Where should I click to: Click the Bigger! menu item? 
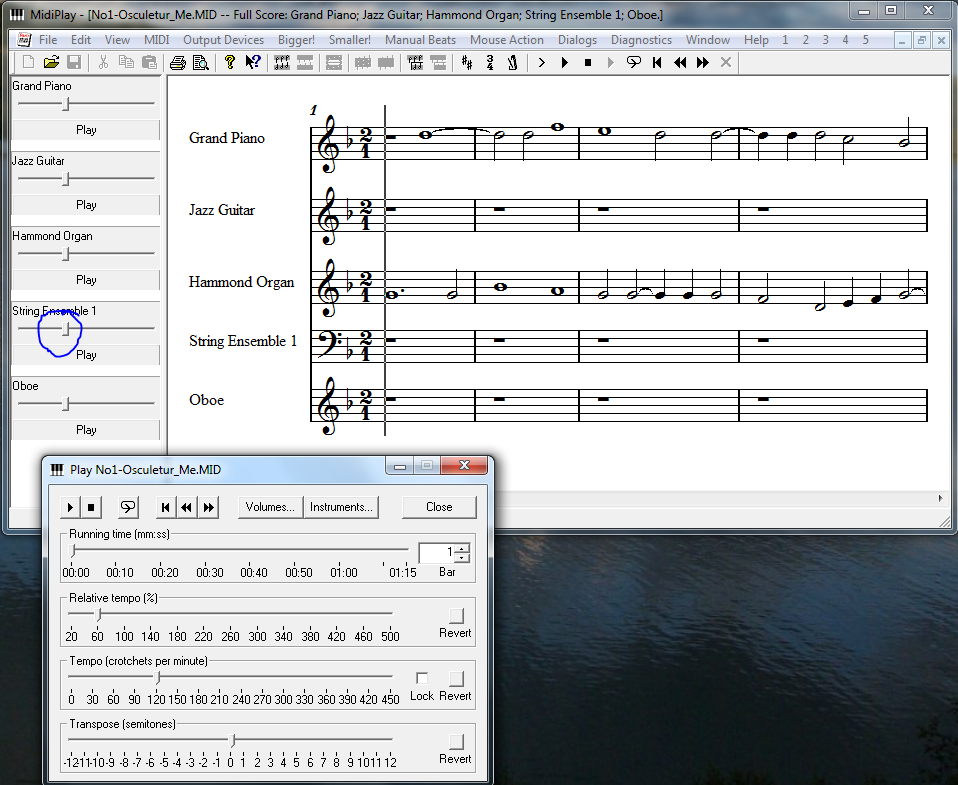pos(296,40)
